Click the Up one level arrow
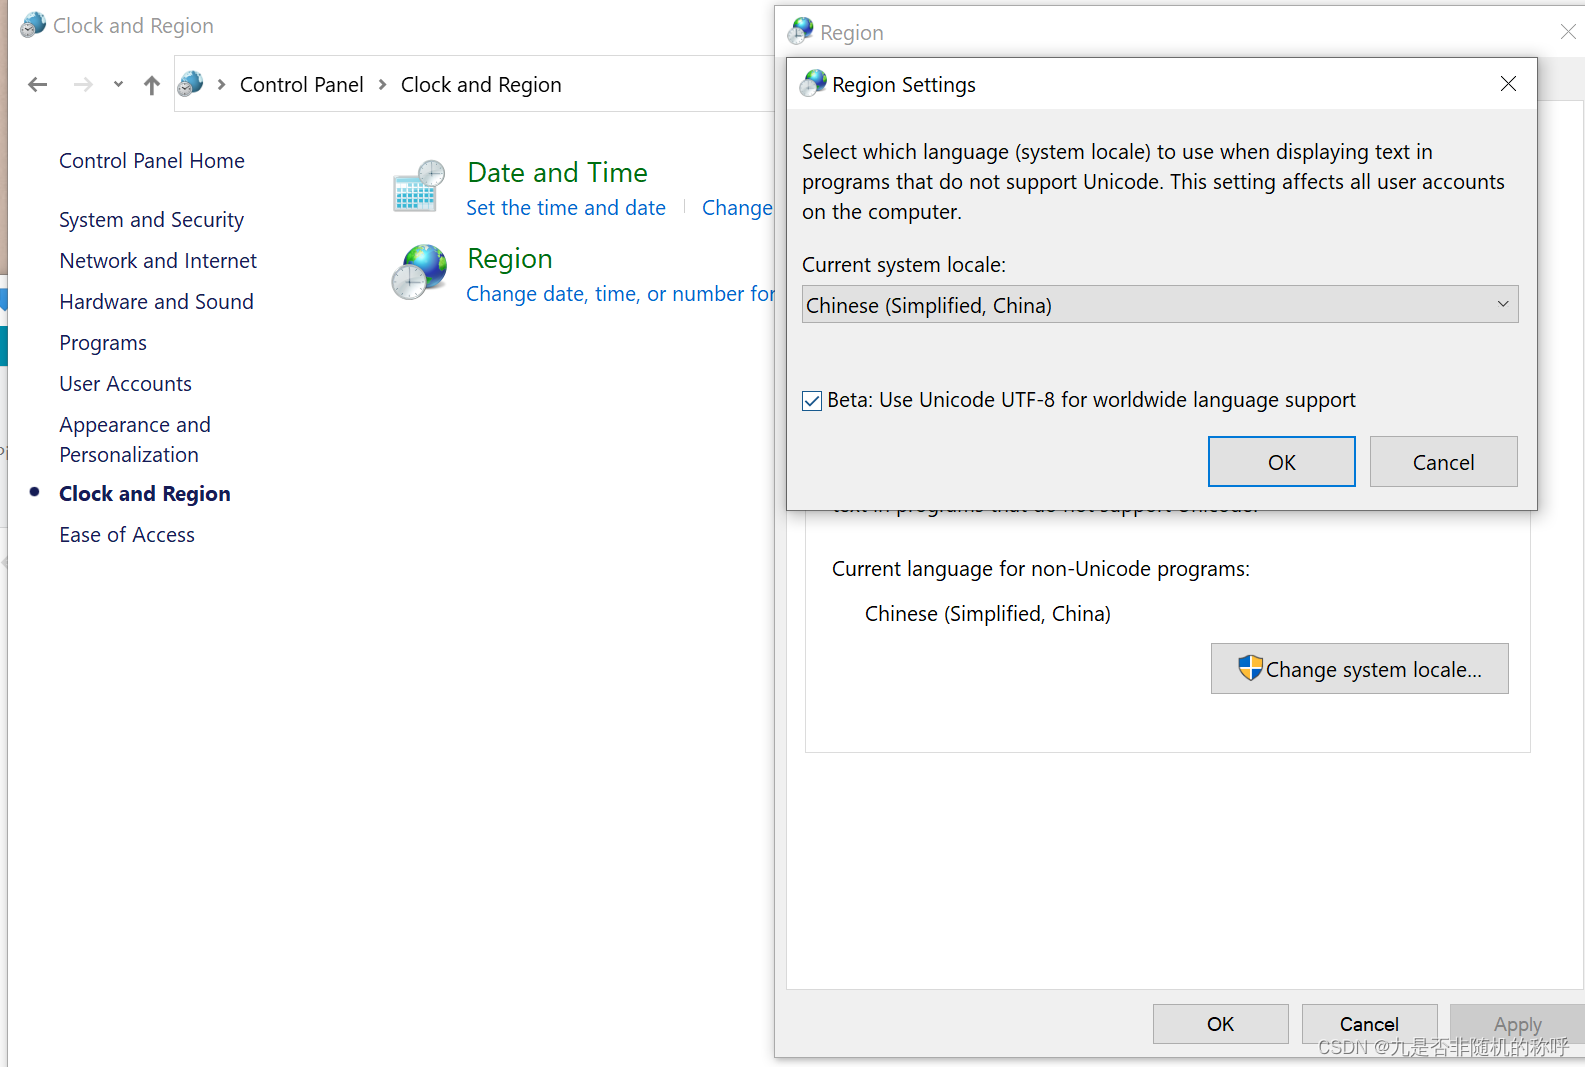The image size is (1585, 1067). pos(152,85)
